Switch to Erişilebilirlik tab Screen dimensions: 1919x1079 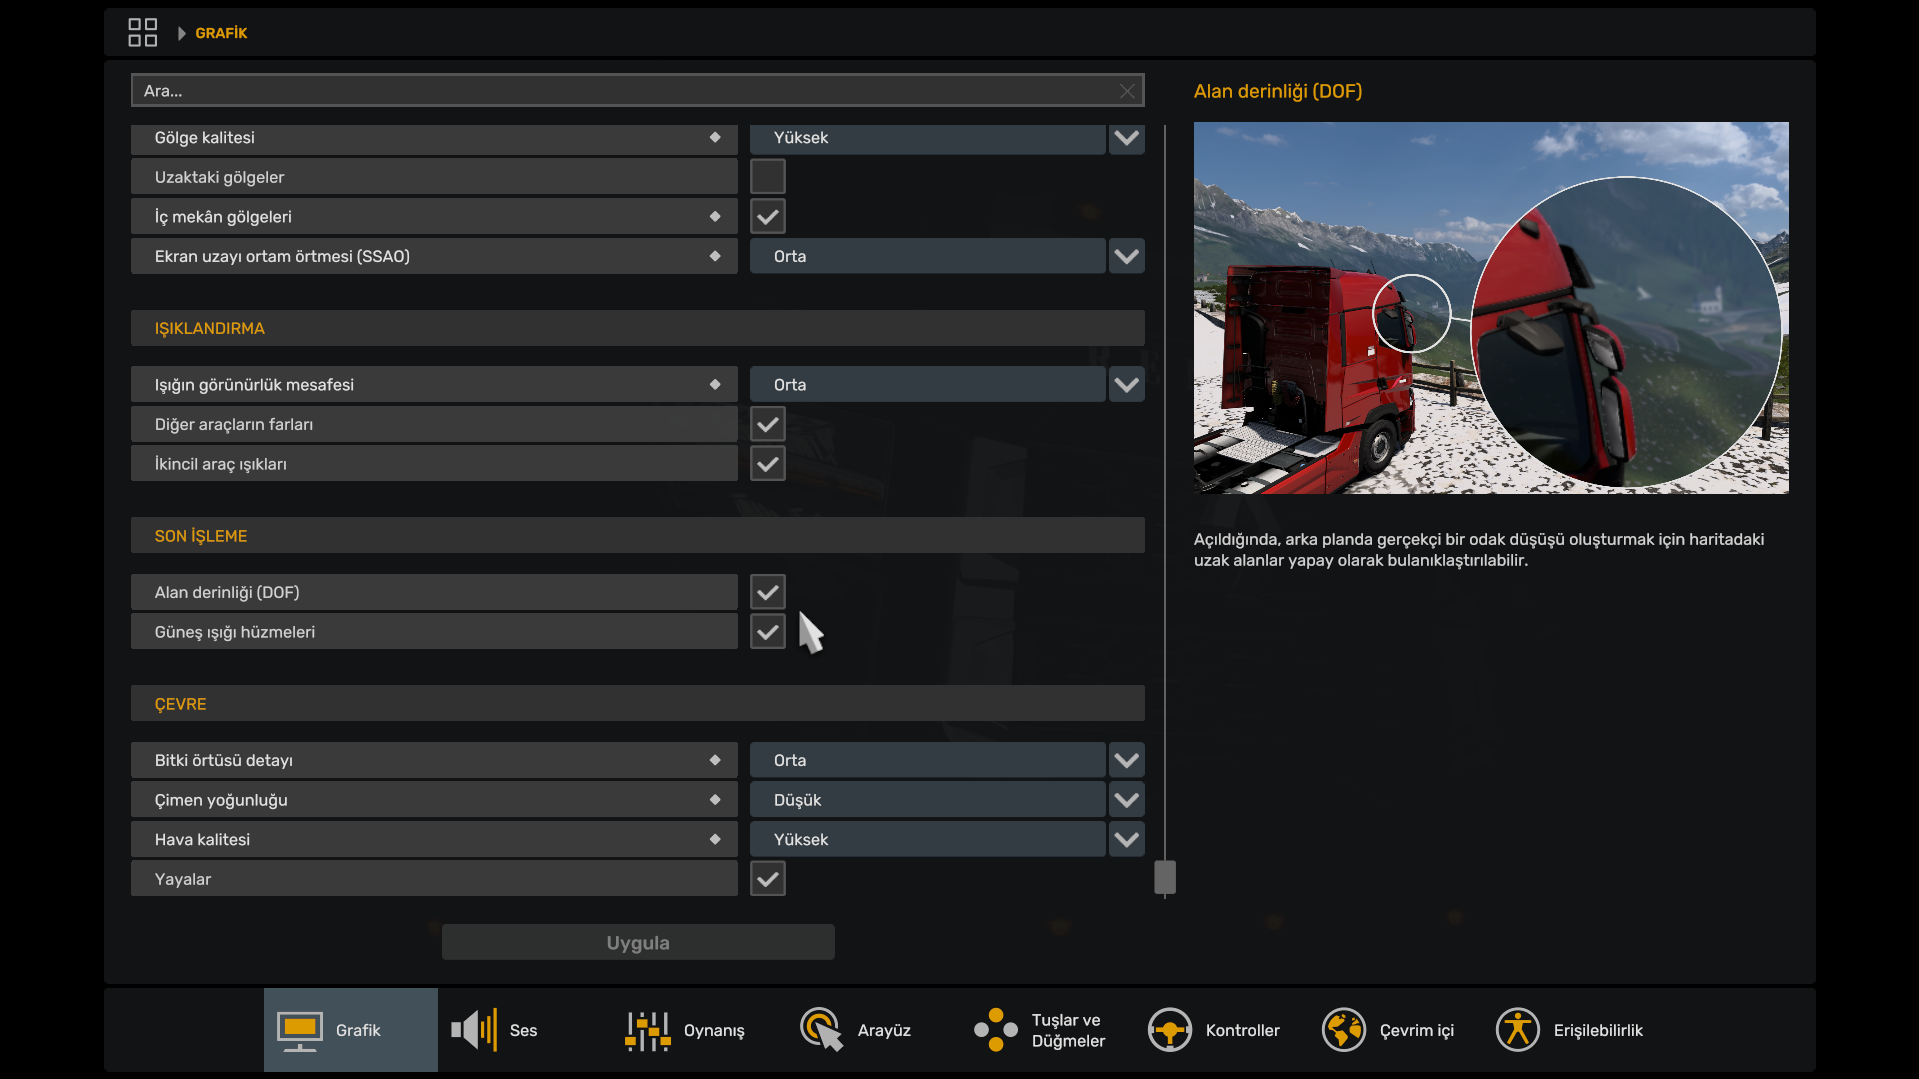pos(1569,1030)
